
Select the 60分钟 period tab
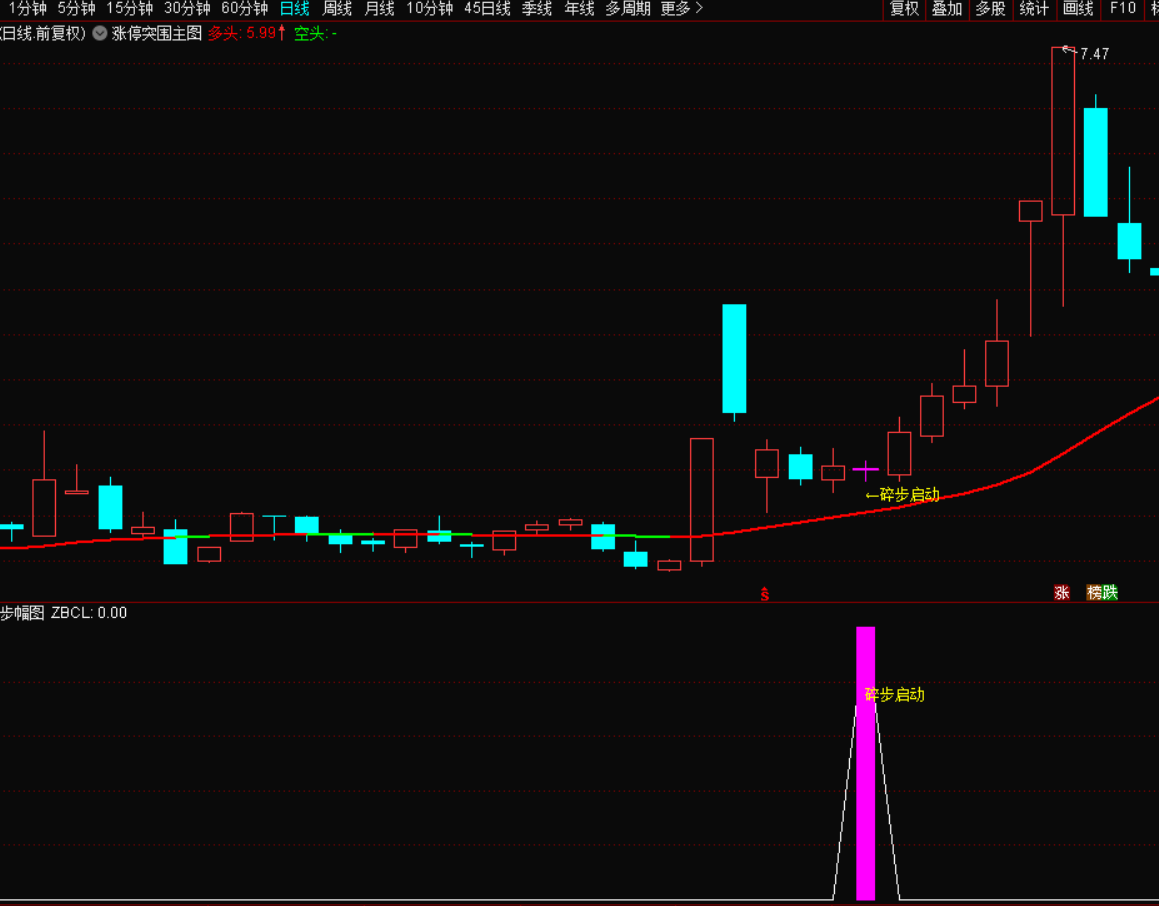244,9
